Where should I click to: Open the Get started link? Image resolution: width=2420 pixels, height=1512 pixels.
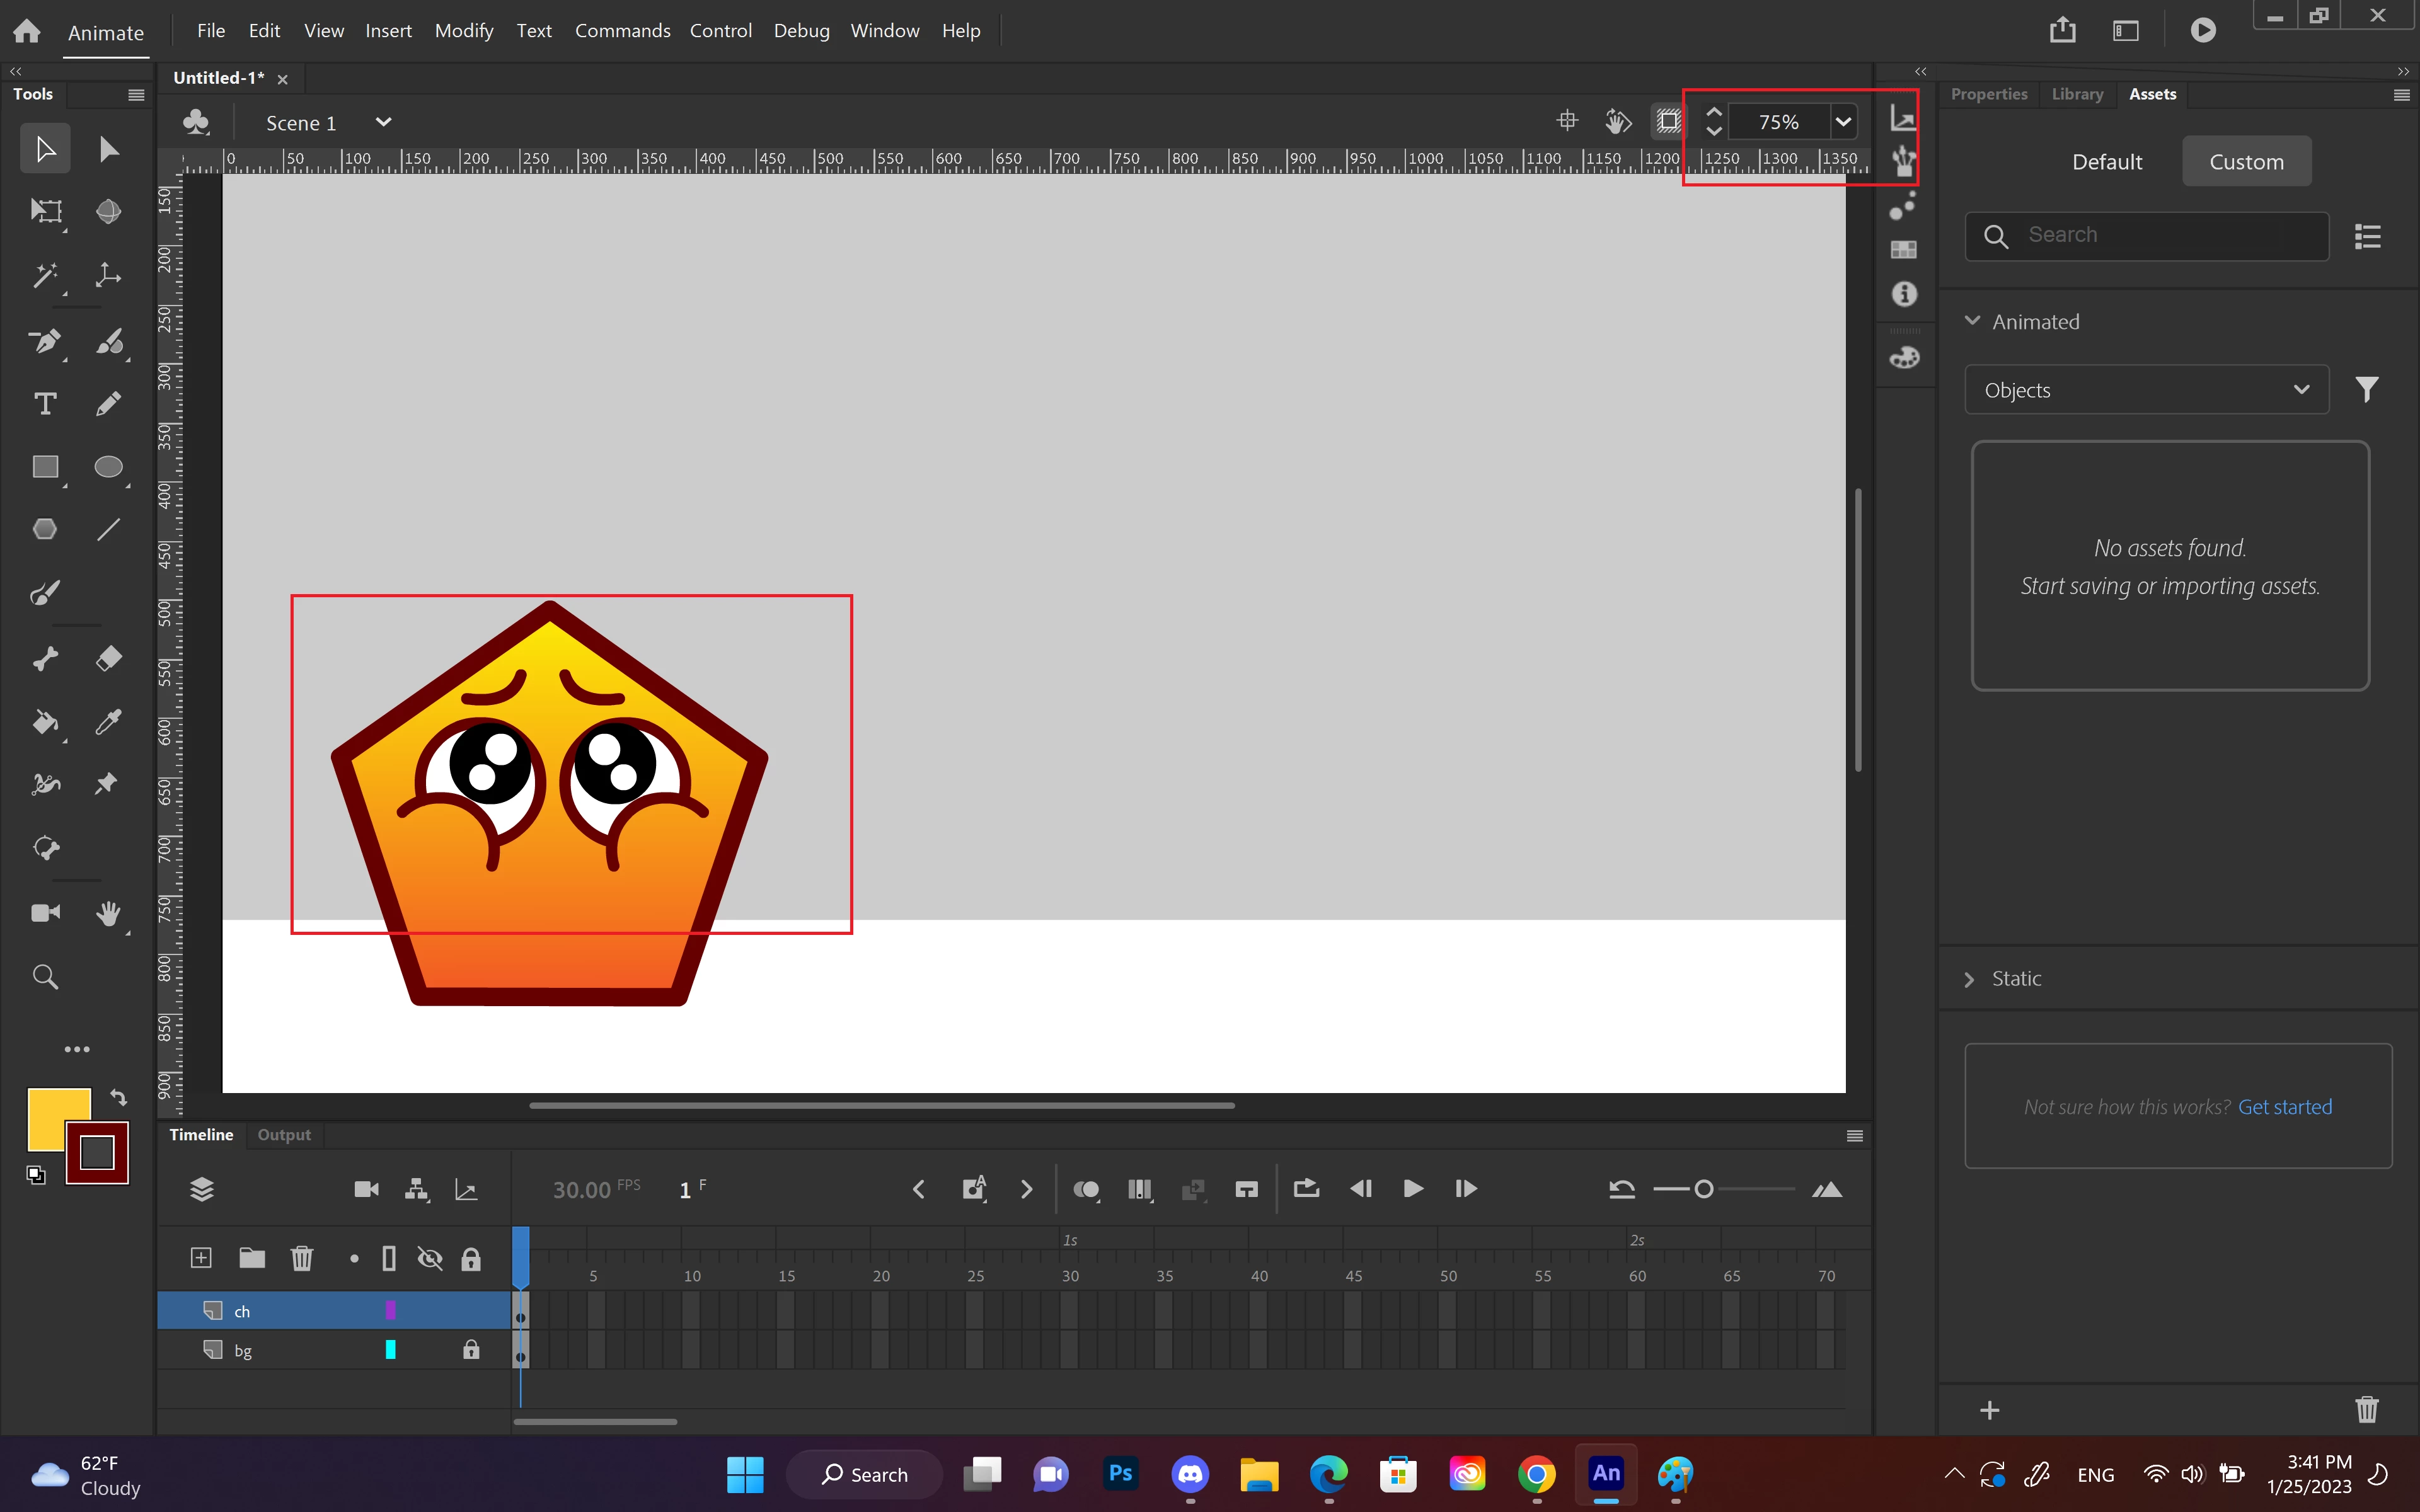coord(2284,1107)
